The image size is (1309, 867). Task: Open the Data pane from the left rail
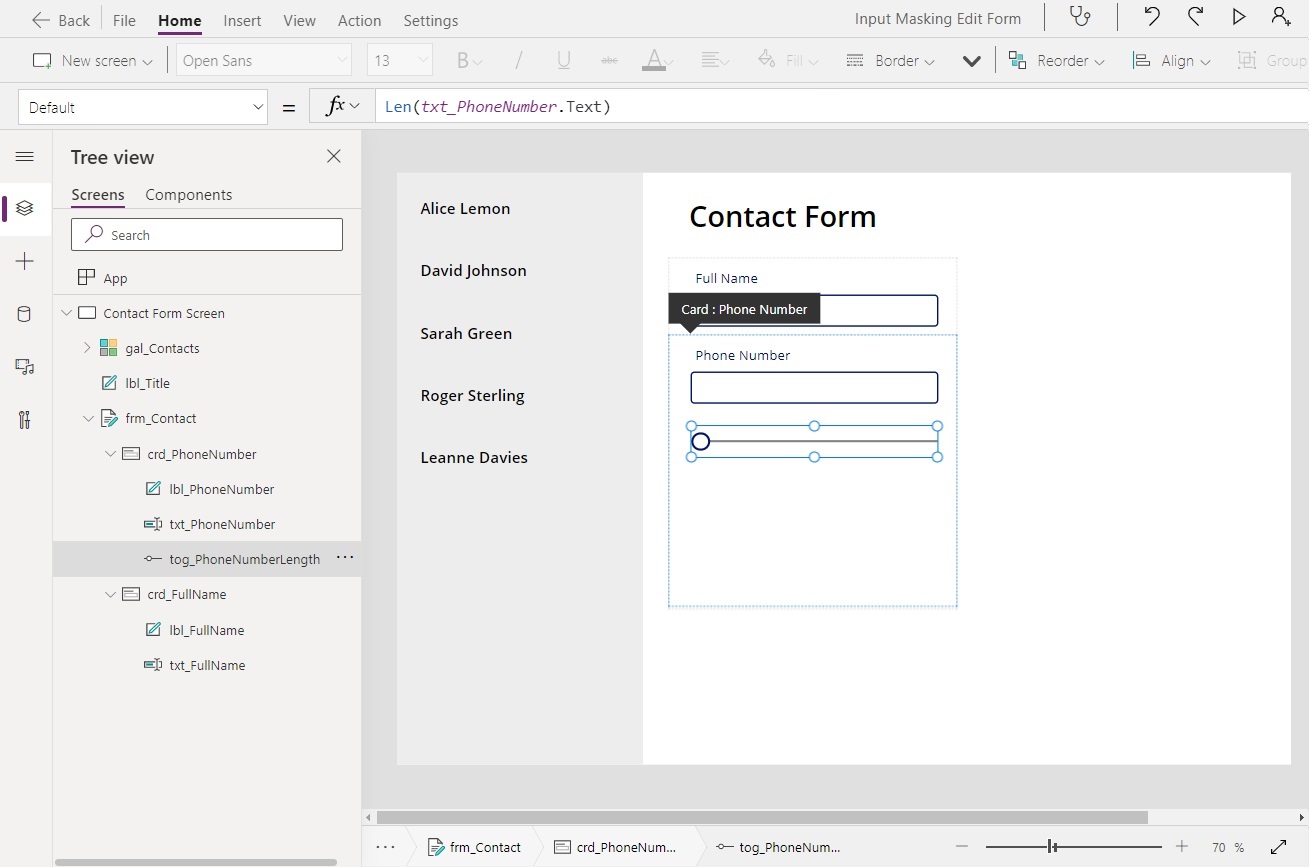point(25,313)
